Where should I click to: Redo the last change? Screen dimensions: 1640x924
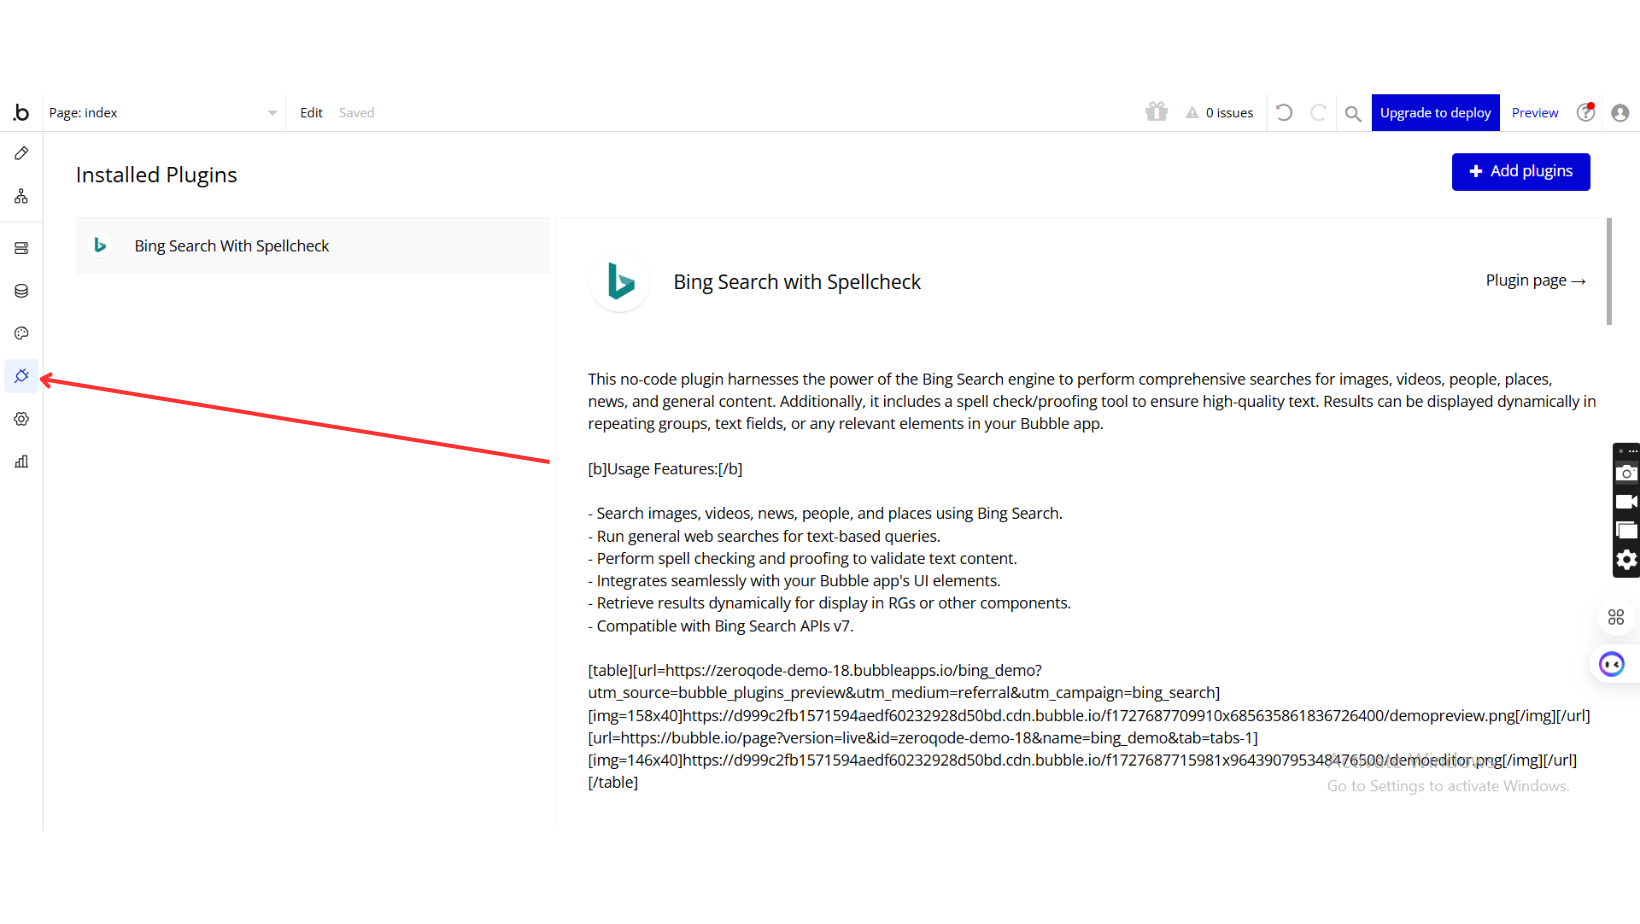tap(1318, 113)
